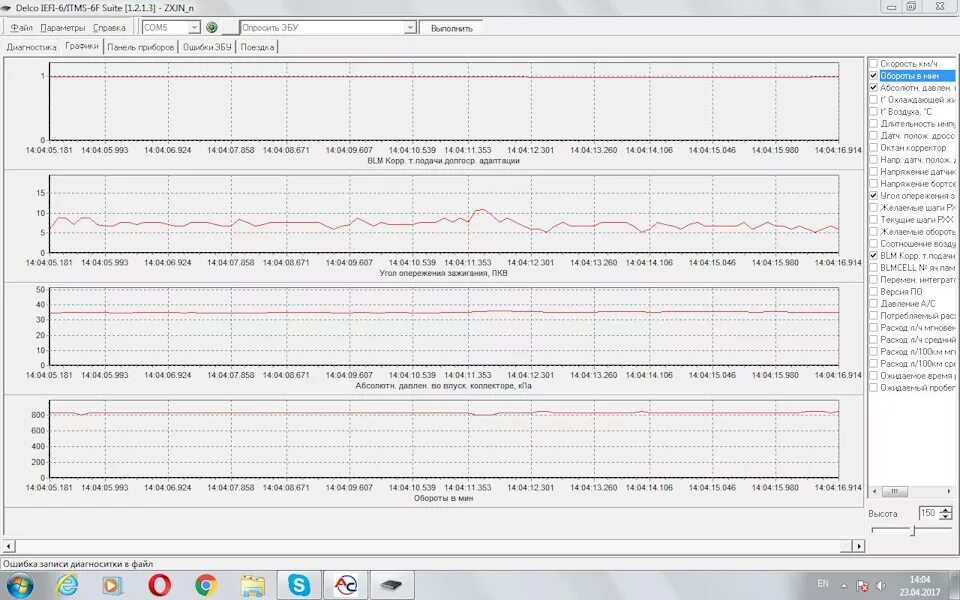Viewport: 960px width, 600px height.
Task: Expand the Опросить ЭБУ command dropdown
Action: [x=410, y=28]
